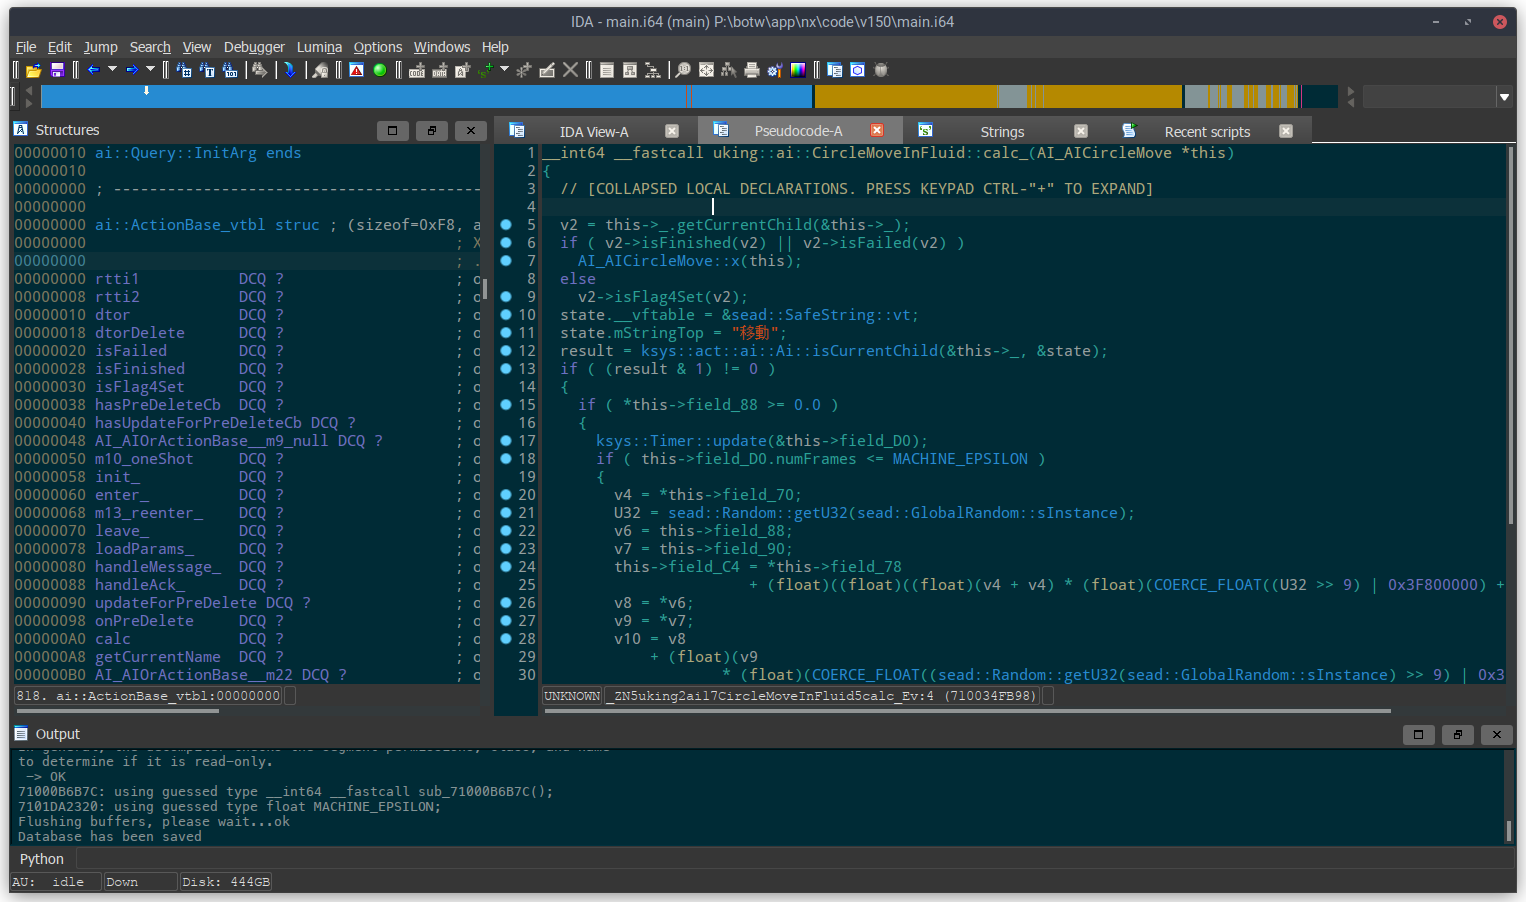Click the address navigation band marker

tap(147, 92)
